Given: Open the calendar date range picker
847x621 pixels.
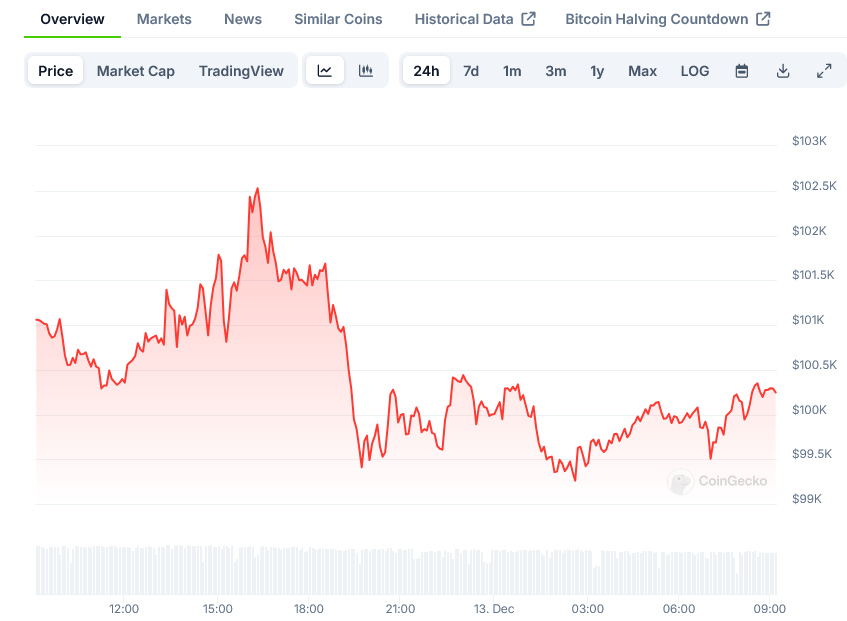Looking at the screenshot, I should [742, 71].
